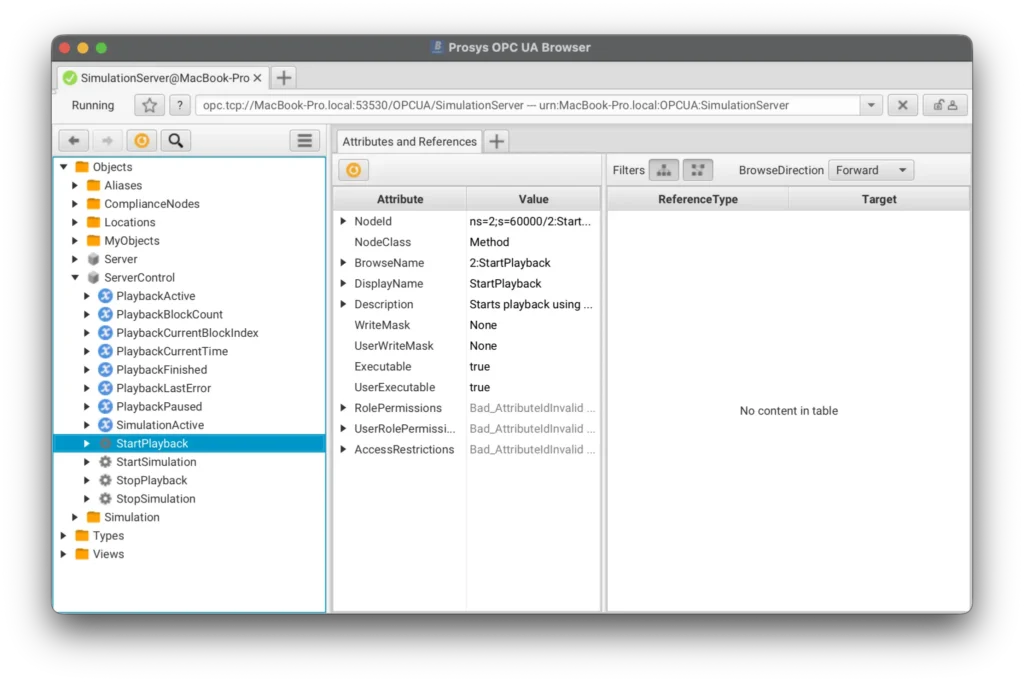Click the forward navigation arrow button

coord(106,140)
